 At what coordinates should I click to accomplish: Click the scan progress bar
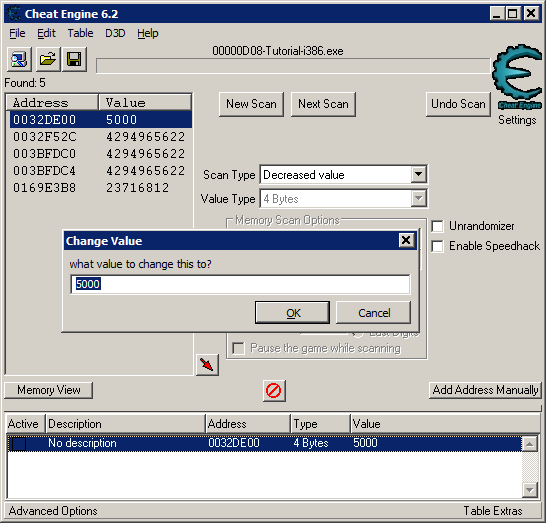pyautogui.click(x=293, y=66)
